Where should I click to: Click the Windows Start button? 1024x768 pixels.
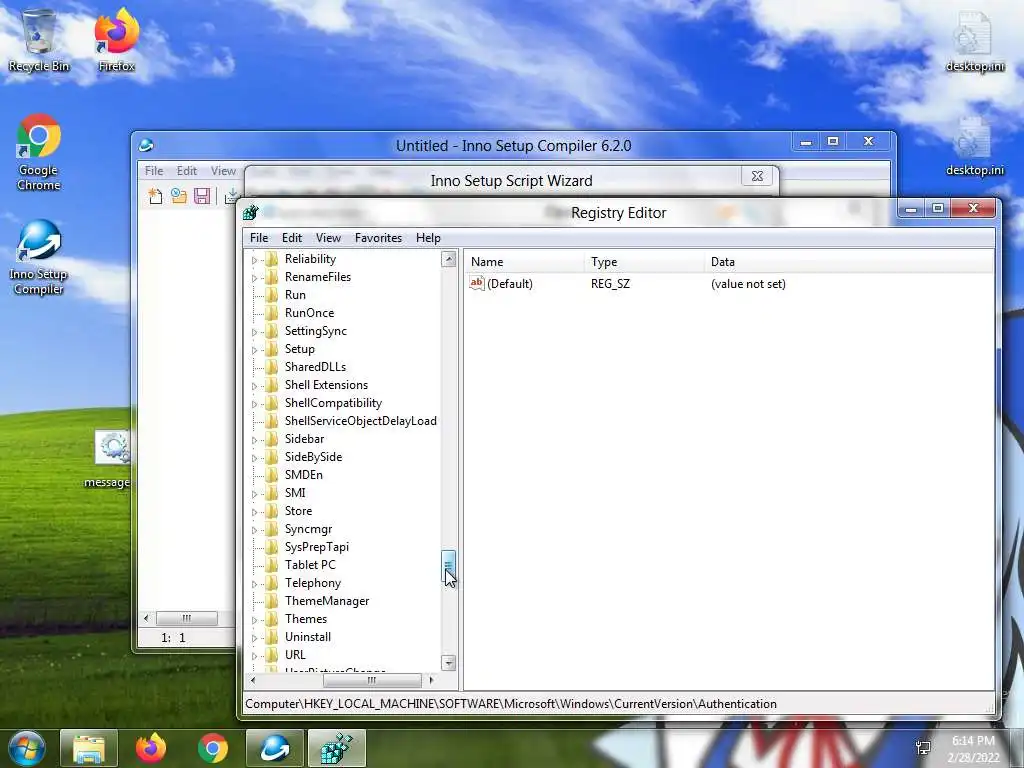tap(27, 748)
